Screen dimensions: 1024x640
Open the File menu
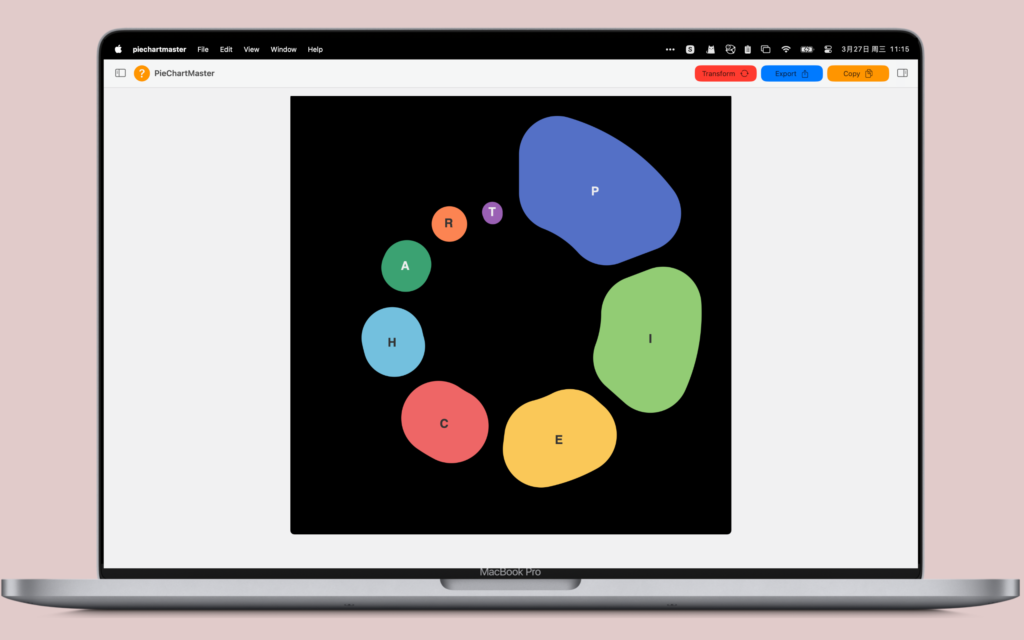coord(203,49)
